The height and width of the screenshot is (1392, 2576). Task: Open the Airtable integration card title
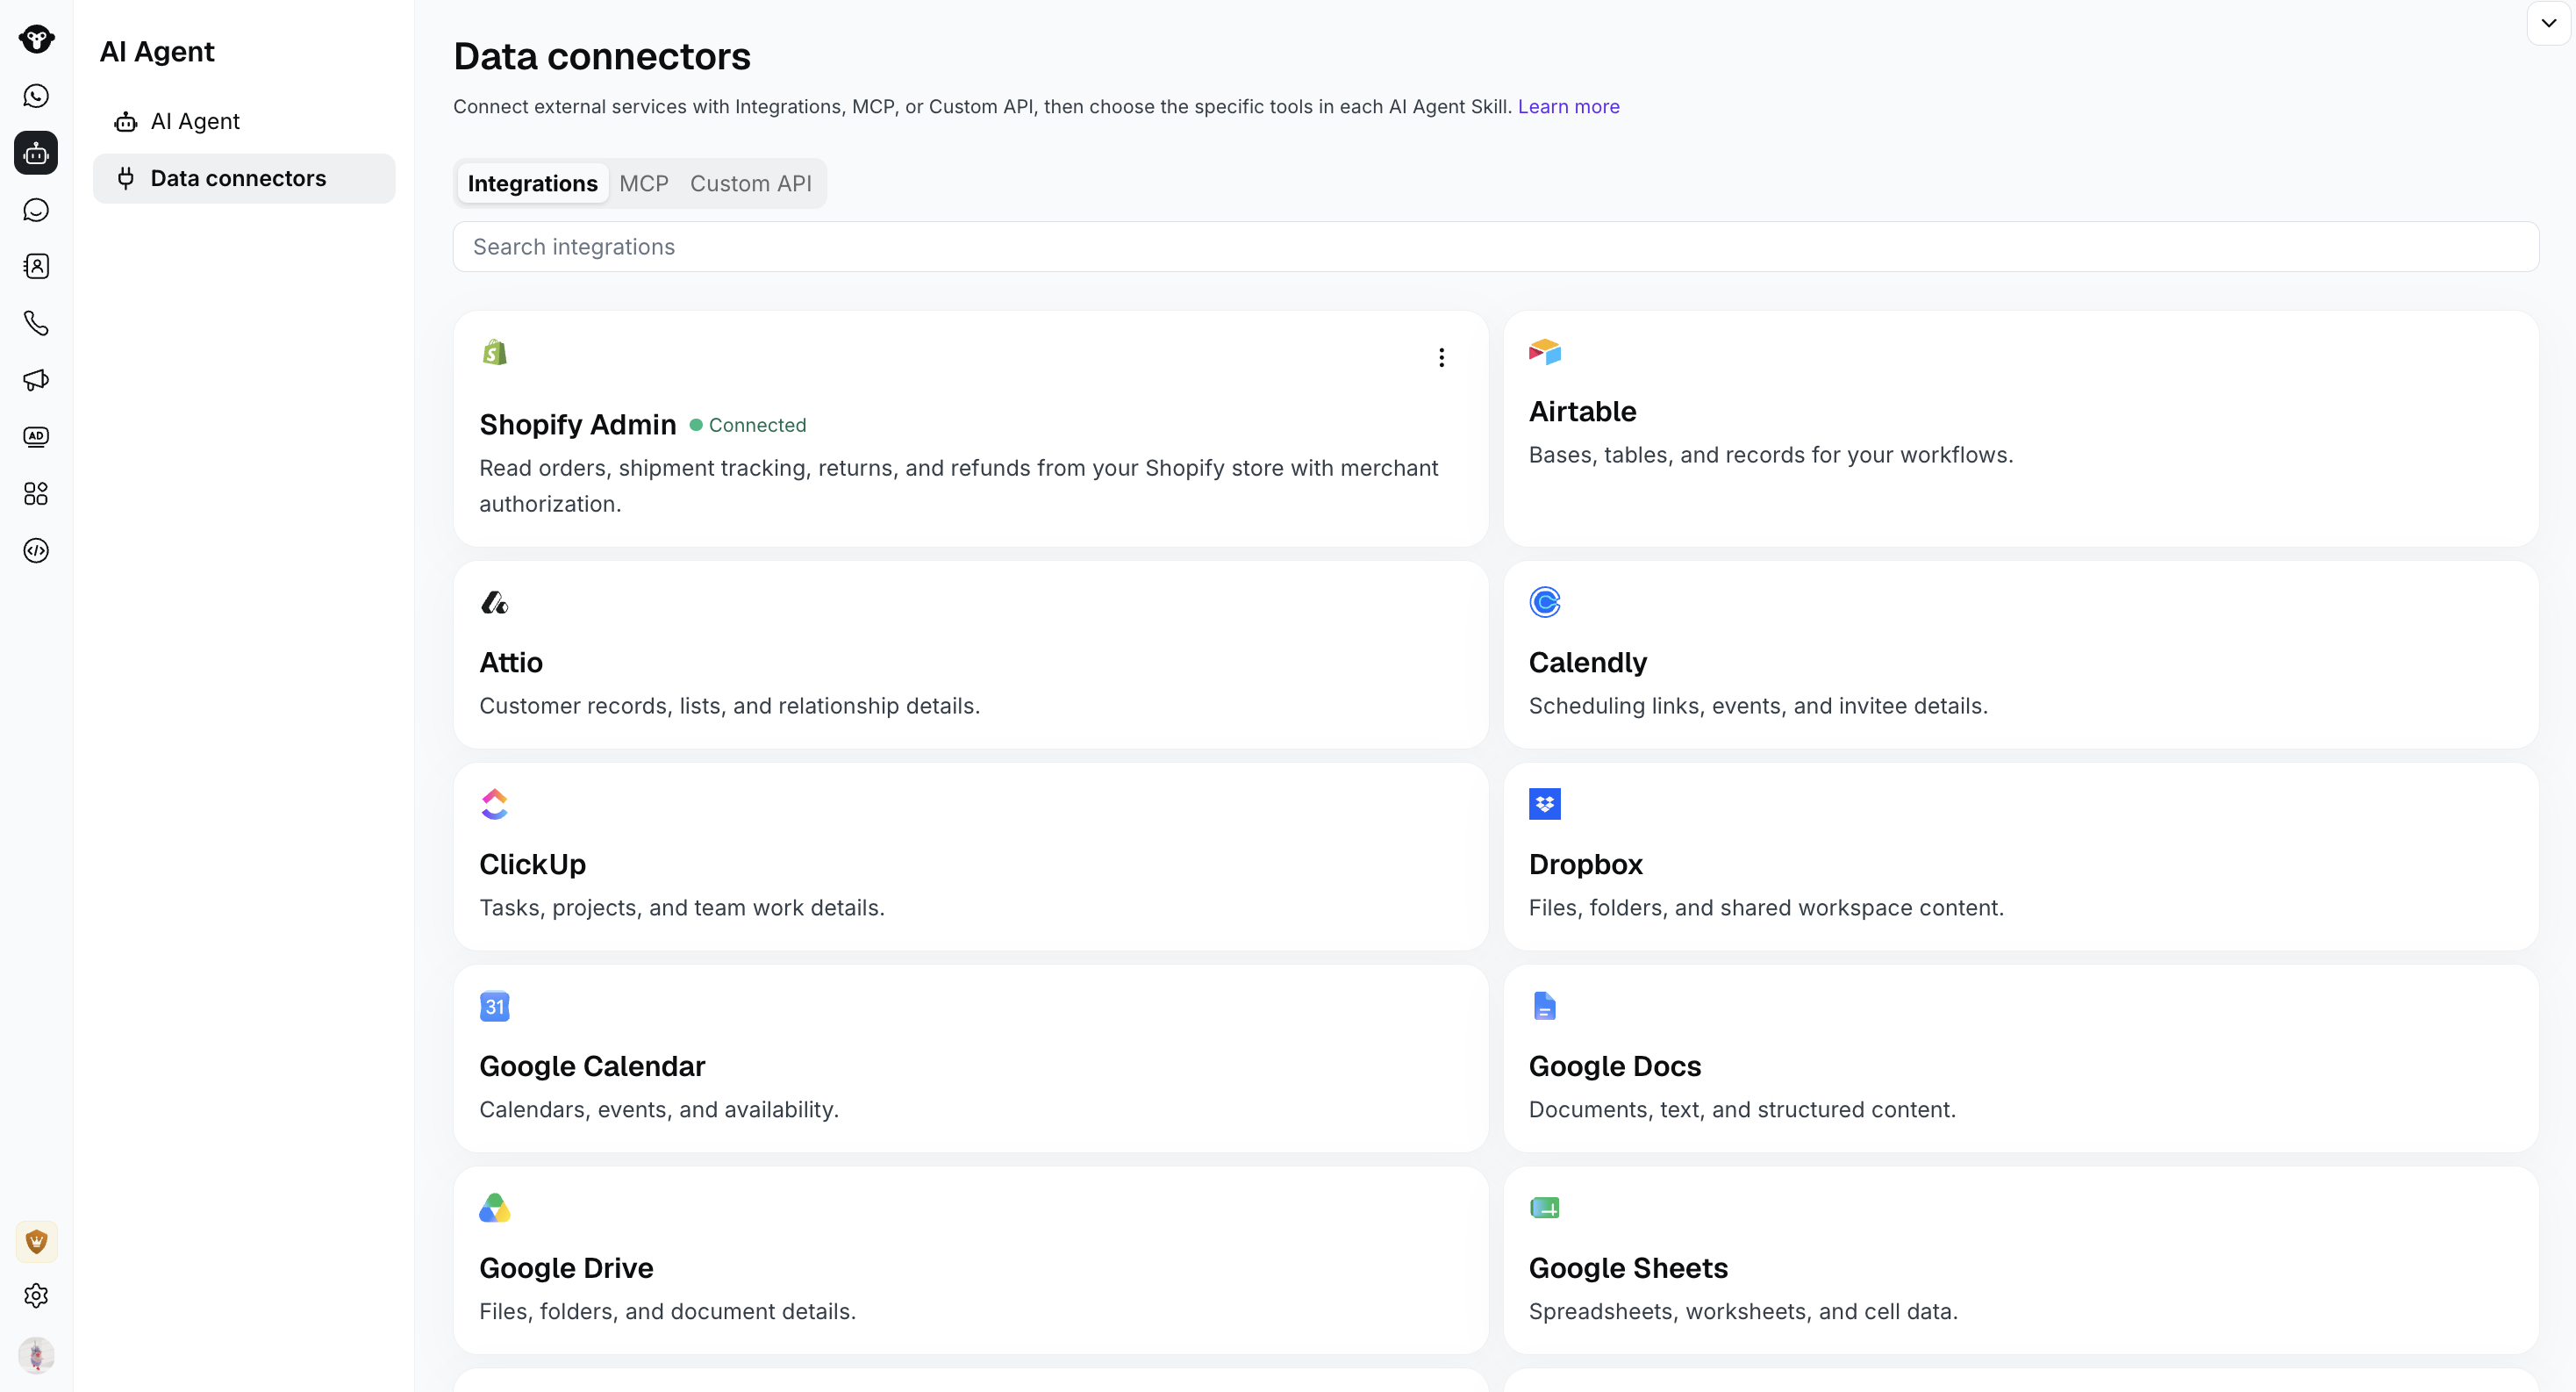pyautogui.click(x=1582, y=411)
